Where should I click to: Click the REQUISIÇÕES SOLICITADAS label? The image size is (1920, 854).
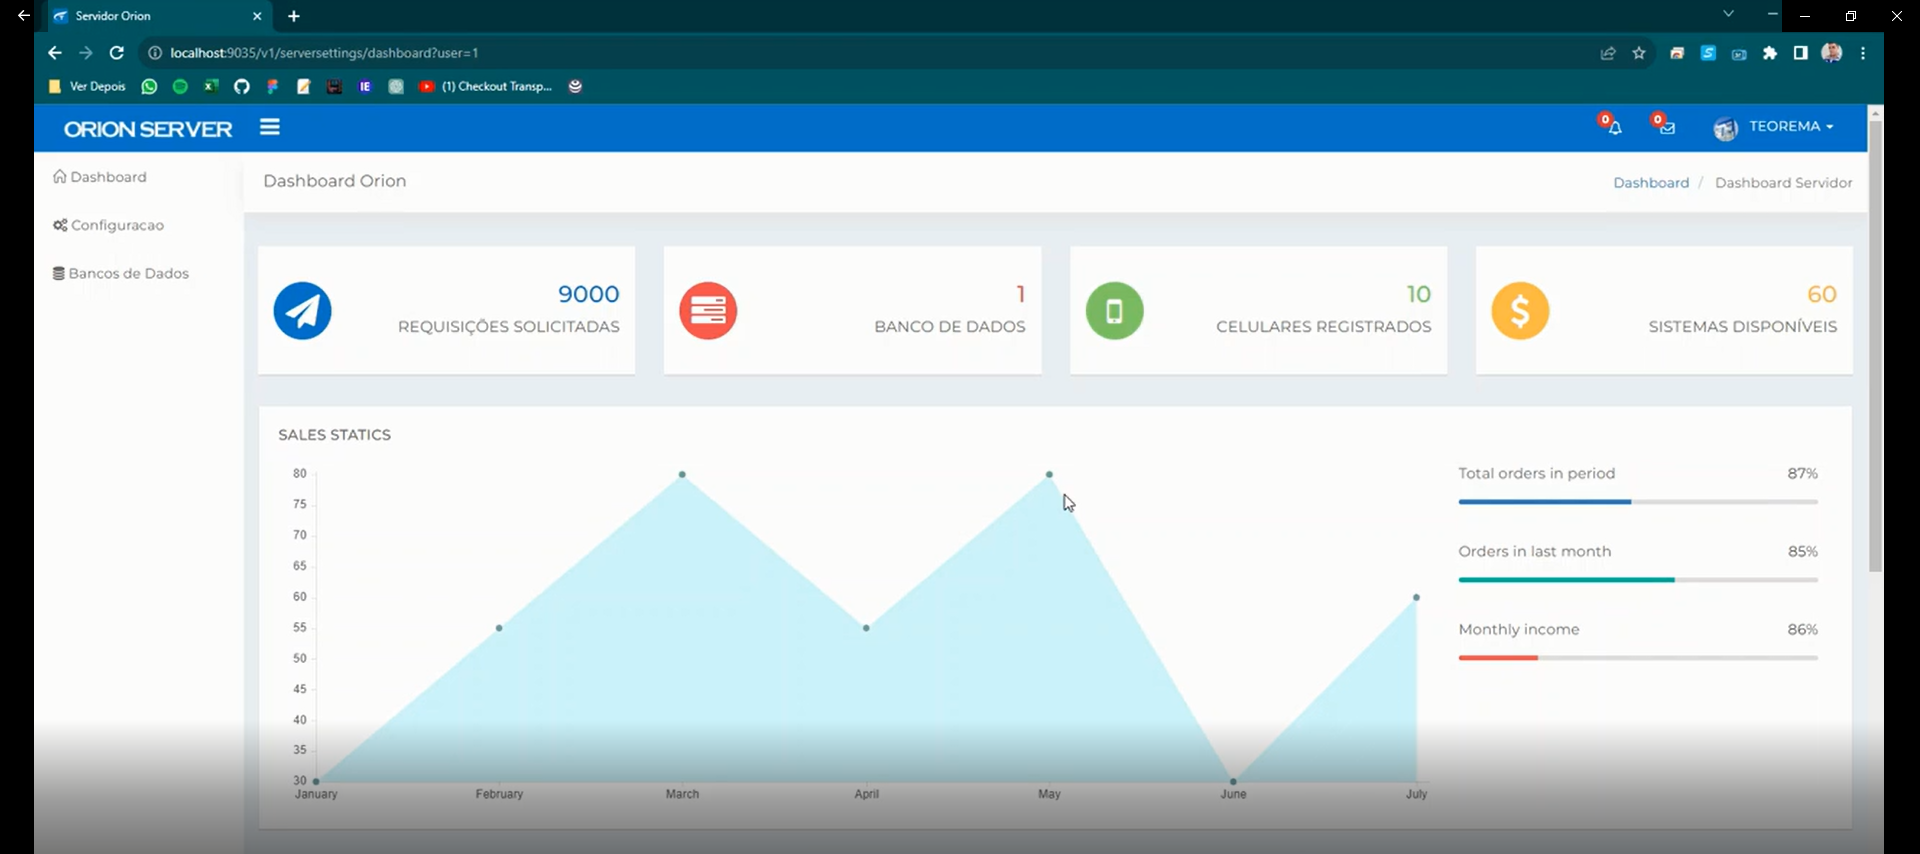click(509, 327)
